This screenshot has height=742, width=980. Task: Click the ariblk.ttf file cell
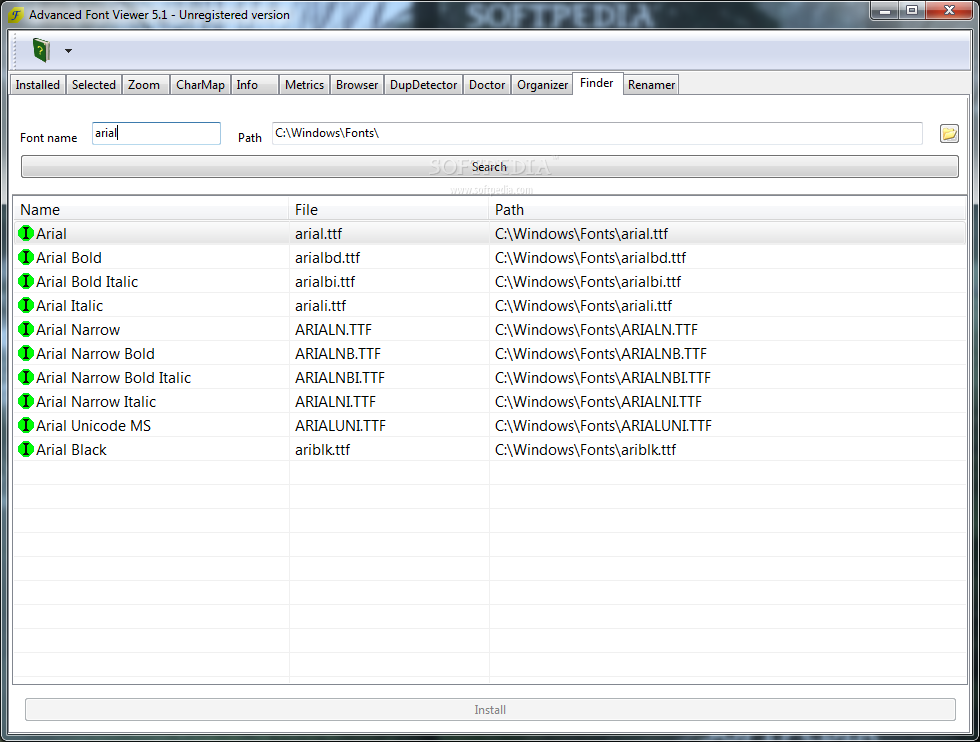point(322,449)
